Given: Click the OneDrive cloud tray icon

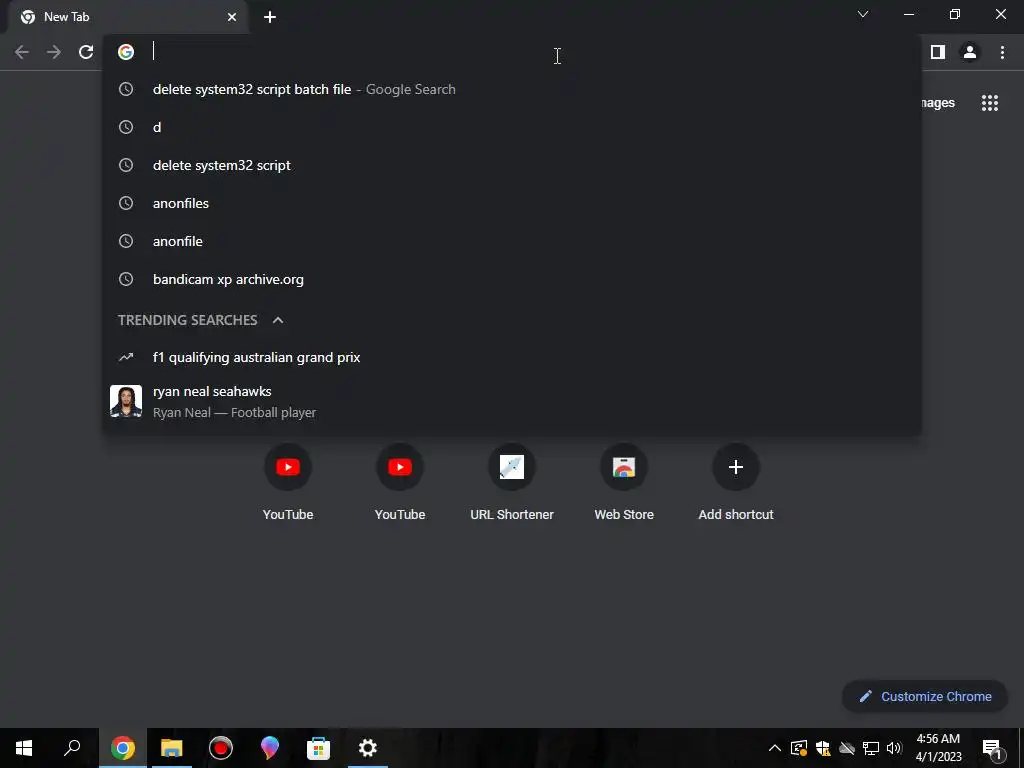Looking at the screenshot, I should point(847,748).
